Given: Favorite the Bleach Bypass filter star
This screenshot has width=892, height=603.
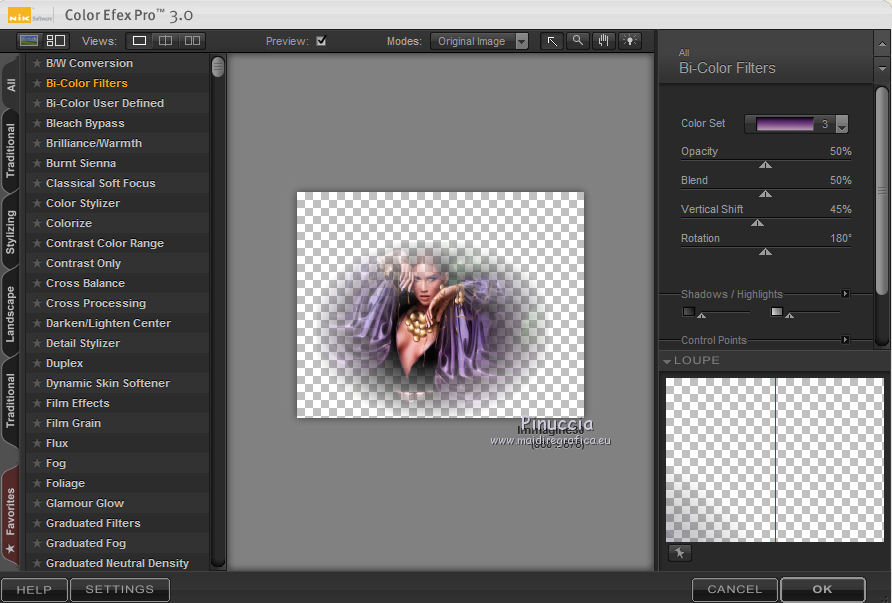Looking at the screenshot, I should pos(37,123).
